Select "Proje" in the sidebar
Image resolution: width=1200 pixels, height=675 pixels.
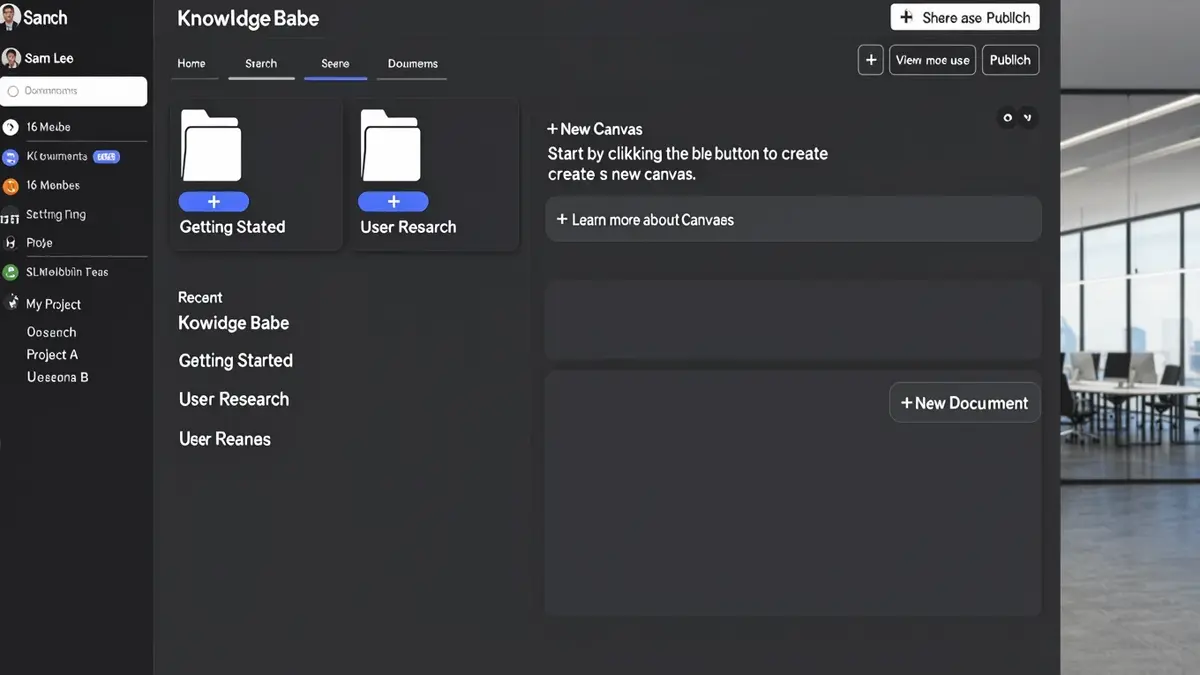tap(40, 243)
